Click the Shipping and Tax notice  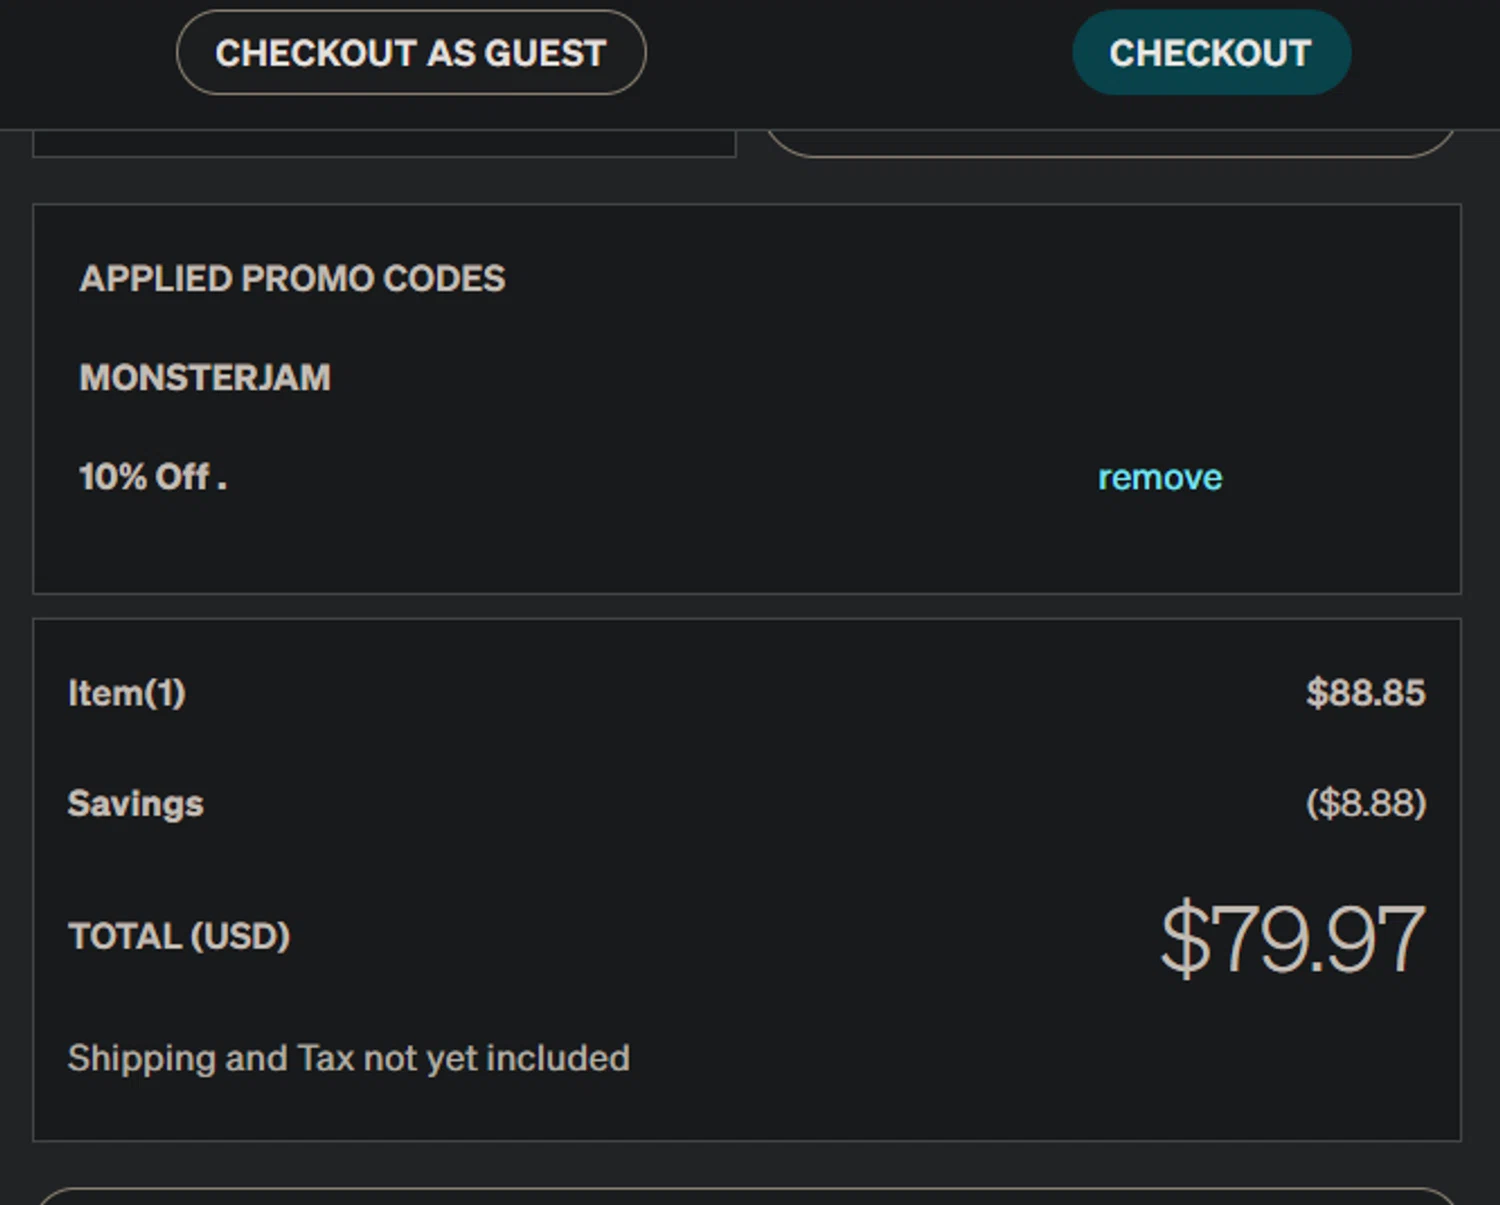348,1058
